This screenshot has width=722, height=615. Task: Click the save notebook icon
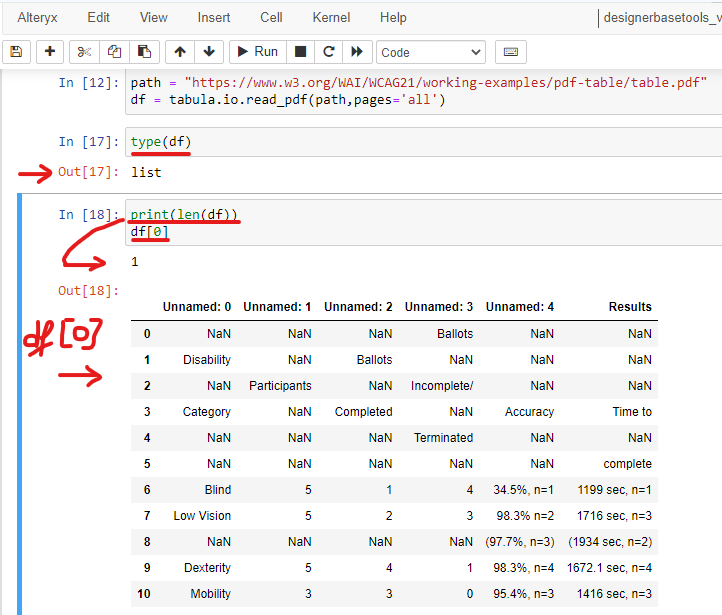(16, 52)
